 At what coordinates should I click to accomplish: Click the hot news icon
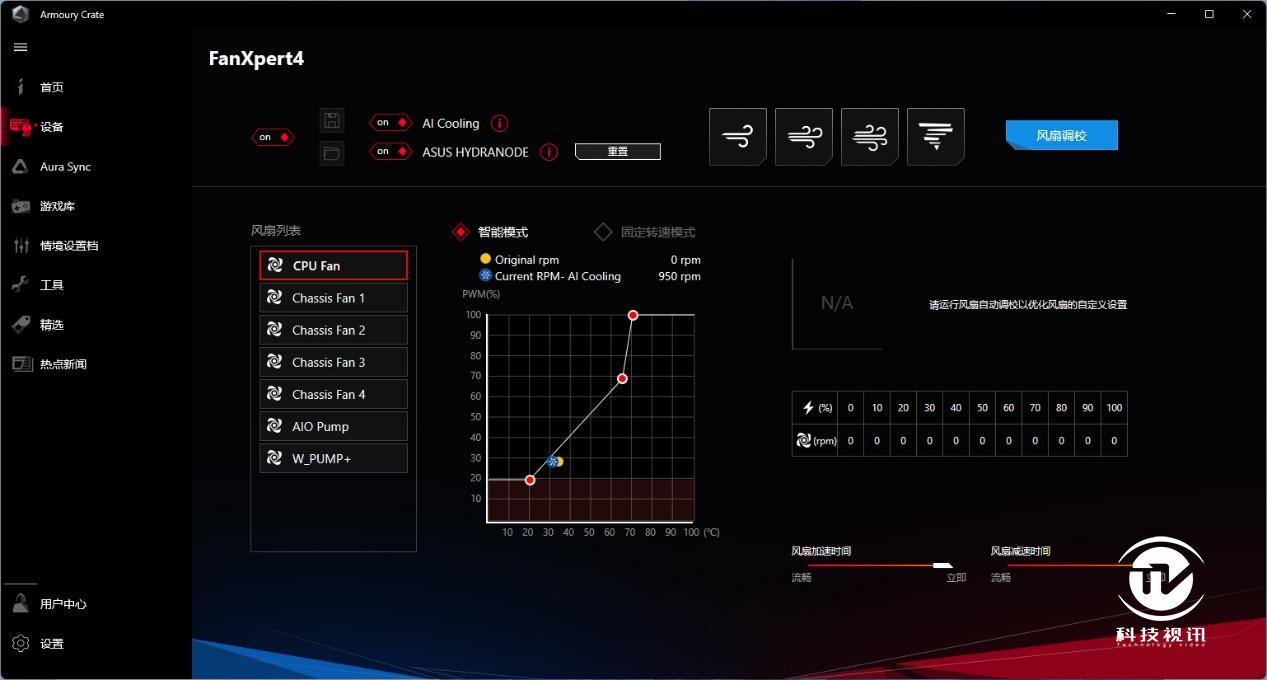21,364
